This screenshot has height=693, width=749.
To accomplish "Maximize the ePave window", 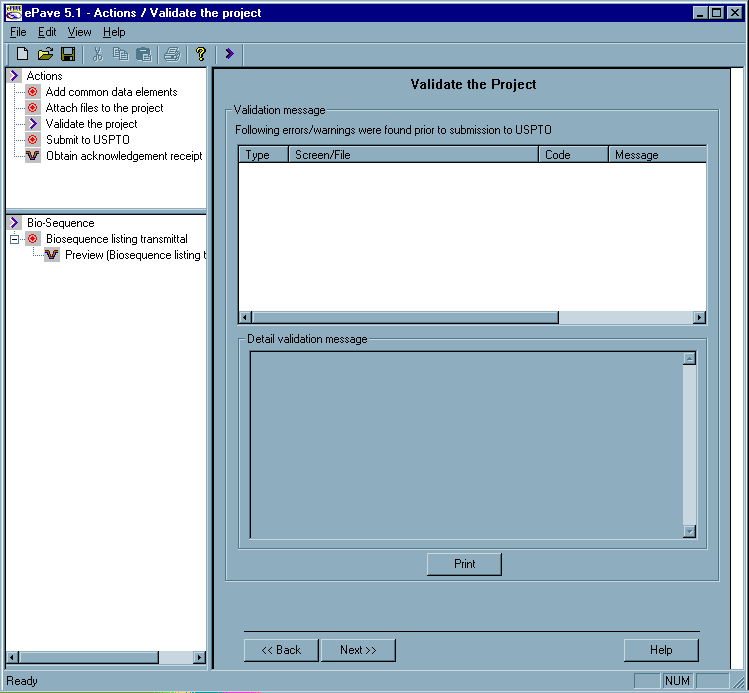I will [x=717, y=12].
